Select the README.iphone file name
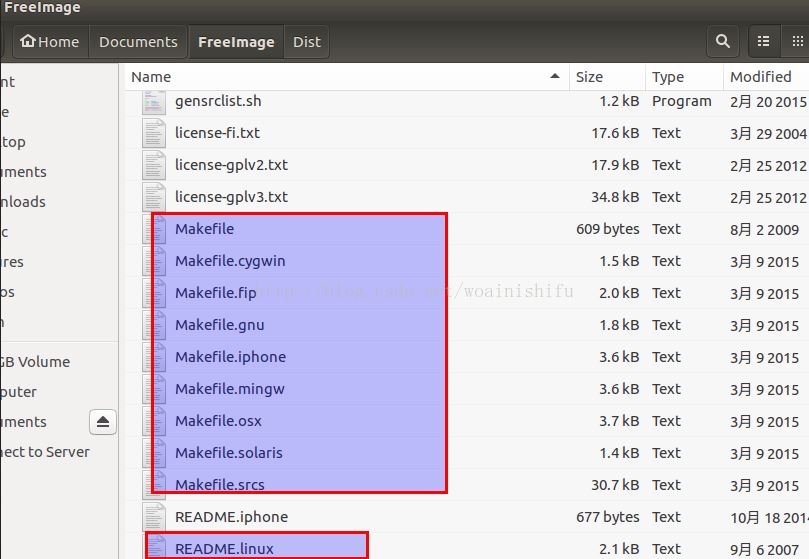 click(232, 517)
